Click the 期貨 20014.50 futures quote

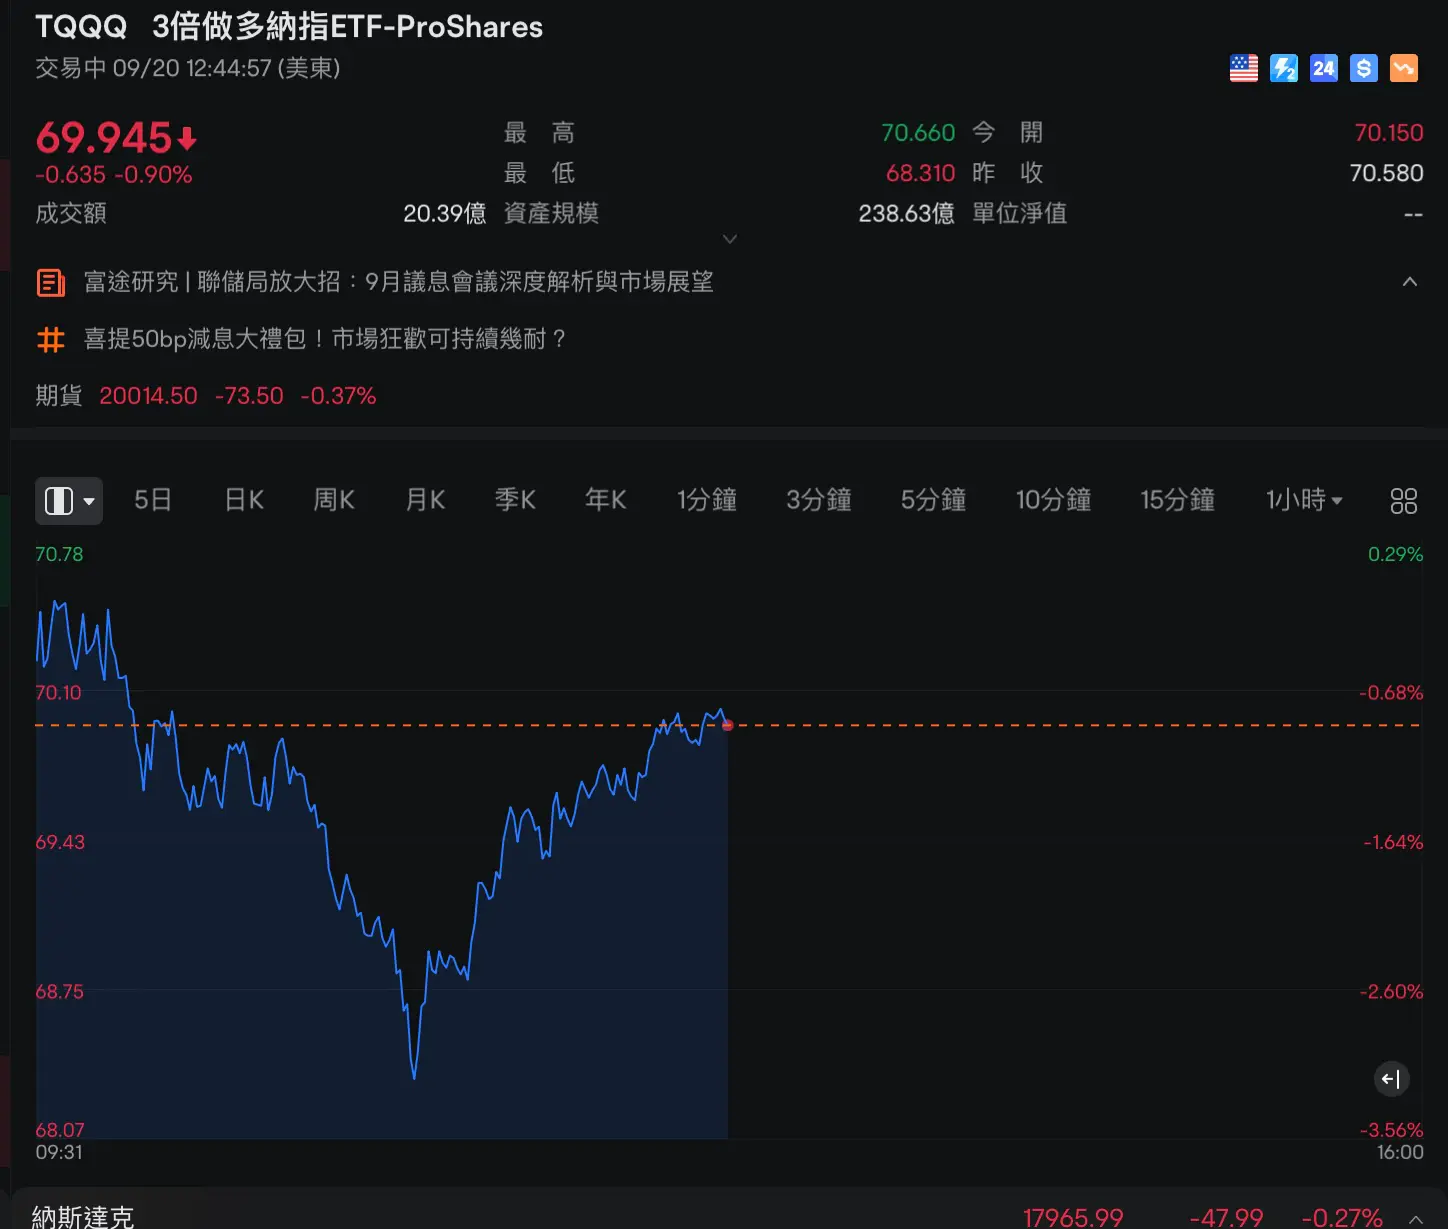[x=206, y=396]
